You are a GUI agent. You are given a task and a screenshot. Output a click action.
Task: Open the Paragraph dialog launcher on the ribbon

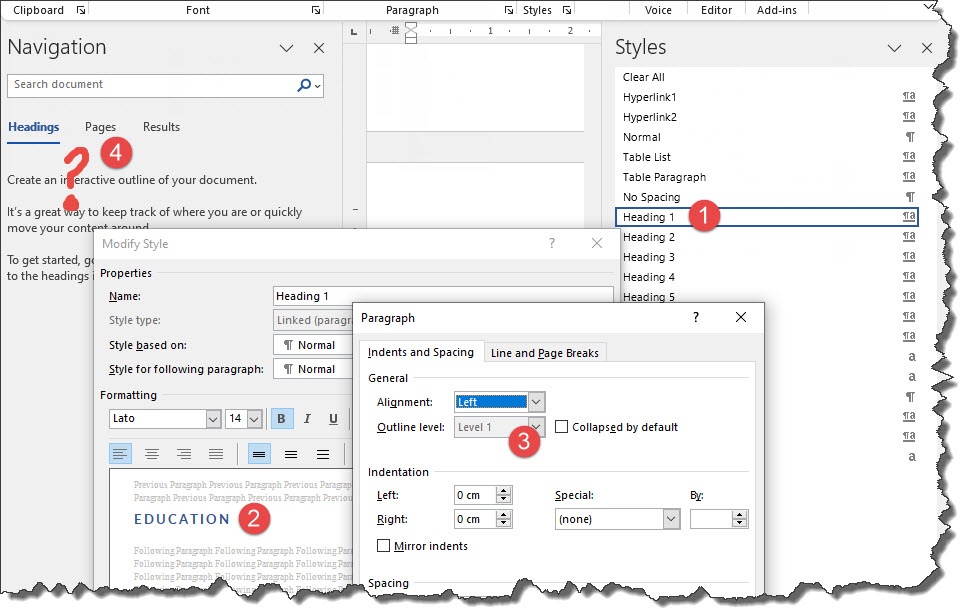(x=509, y=9)
